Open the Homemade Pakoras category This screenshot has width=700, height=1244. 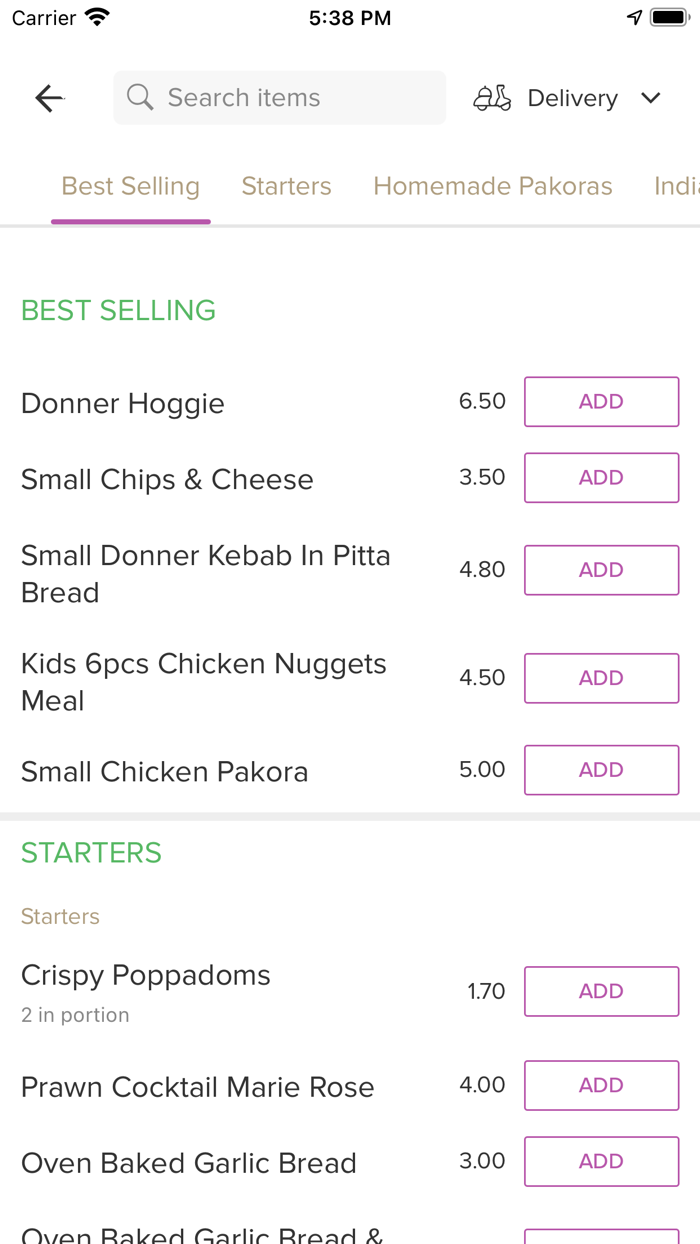(492, 186)
